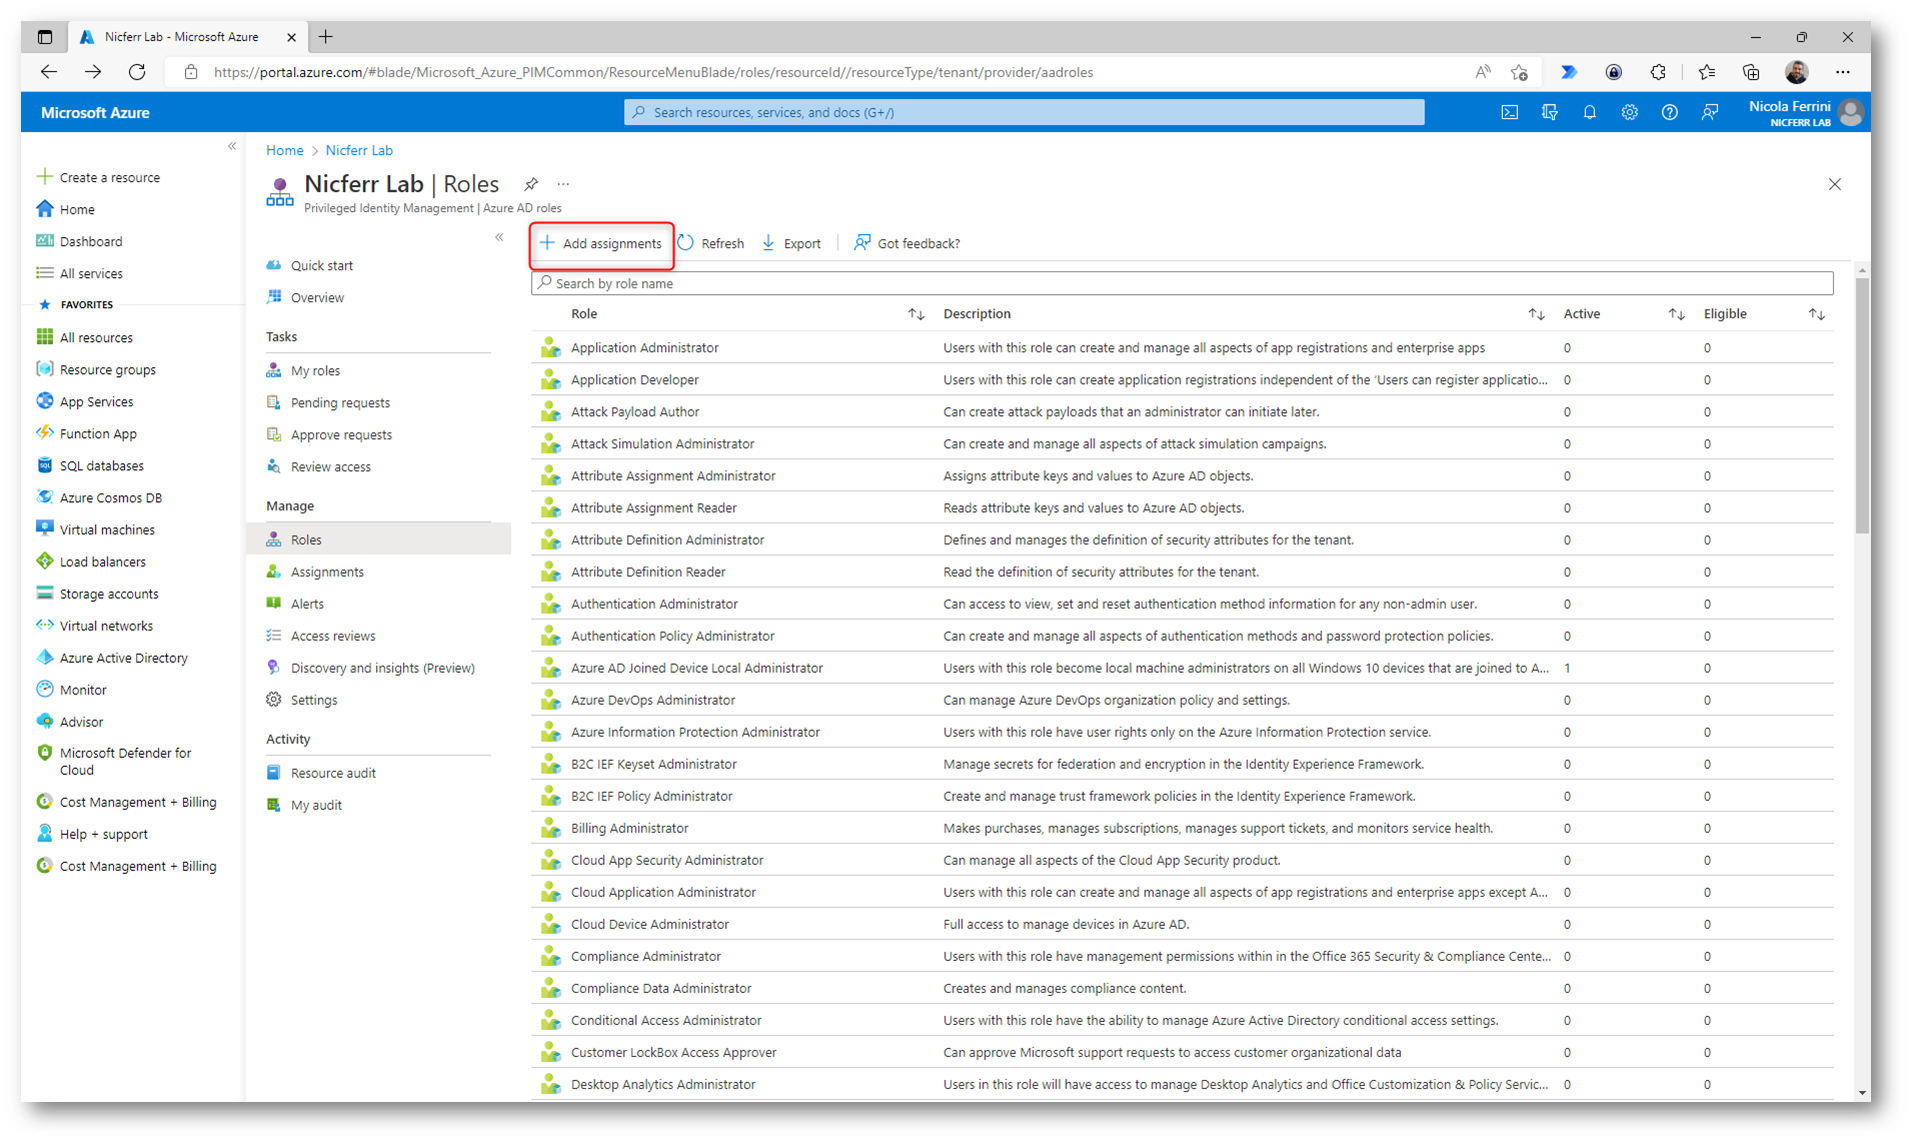Open Microsoft Defender for Cloud
Screen dimensions: 1913x1144
coord(125,762)
